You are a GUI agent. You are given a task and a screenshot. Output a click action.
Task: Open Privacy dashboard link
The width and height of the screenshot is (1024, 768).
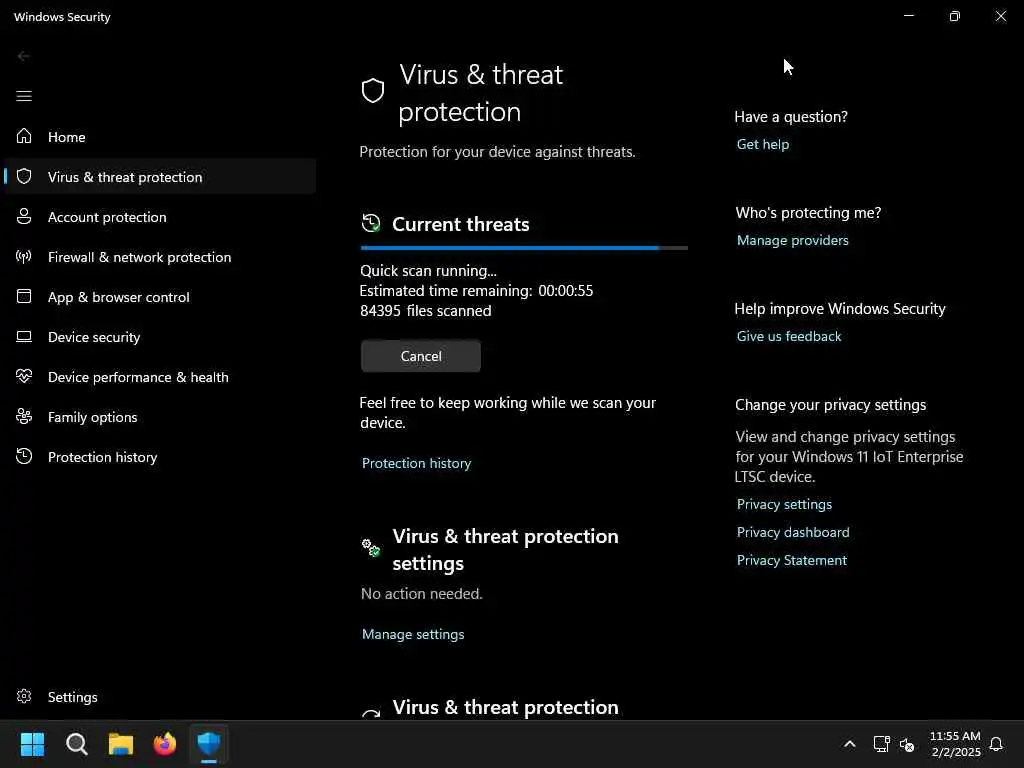tap(793, 532)
